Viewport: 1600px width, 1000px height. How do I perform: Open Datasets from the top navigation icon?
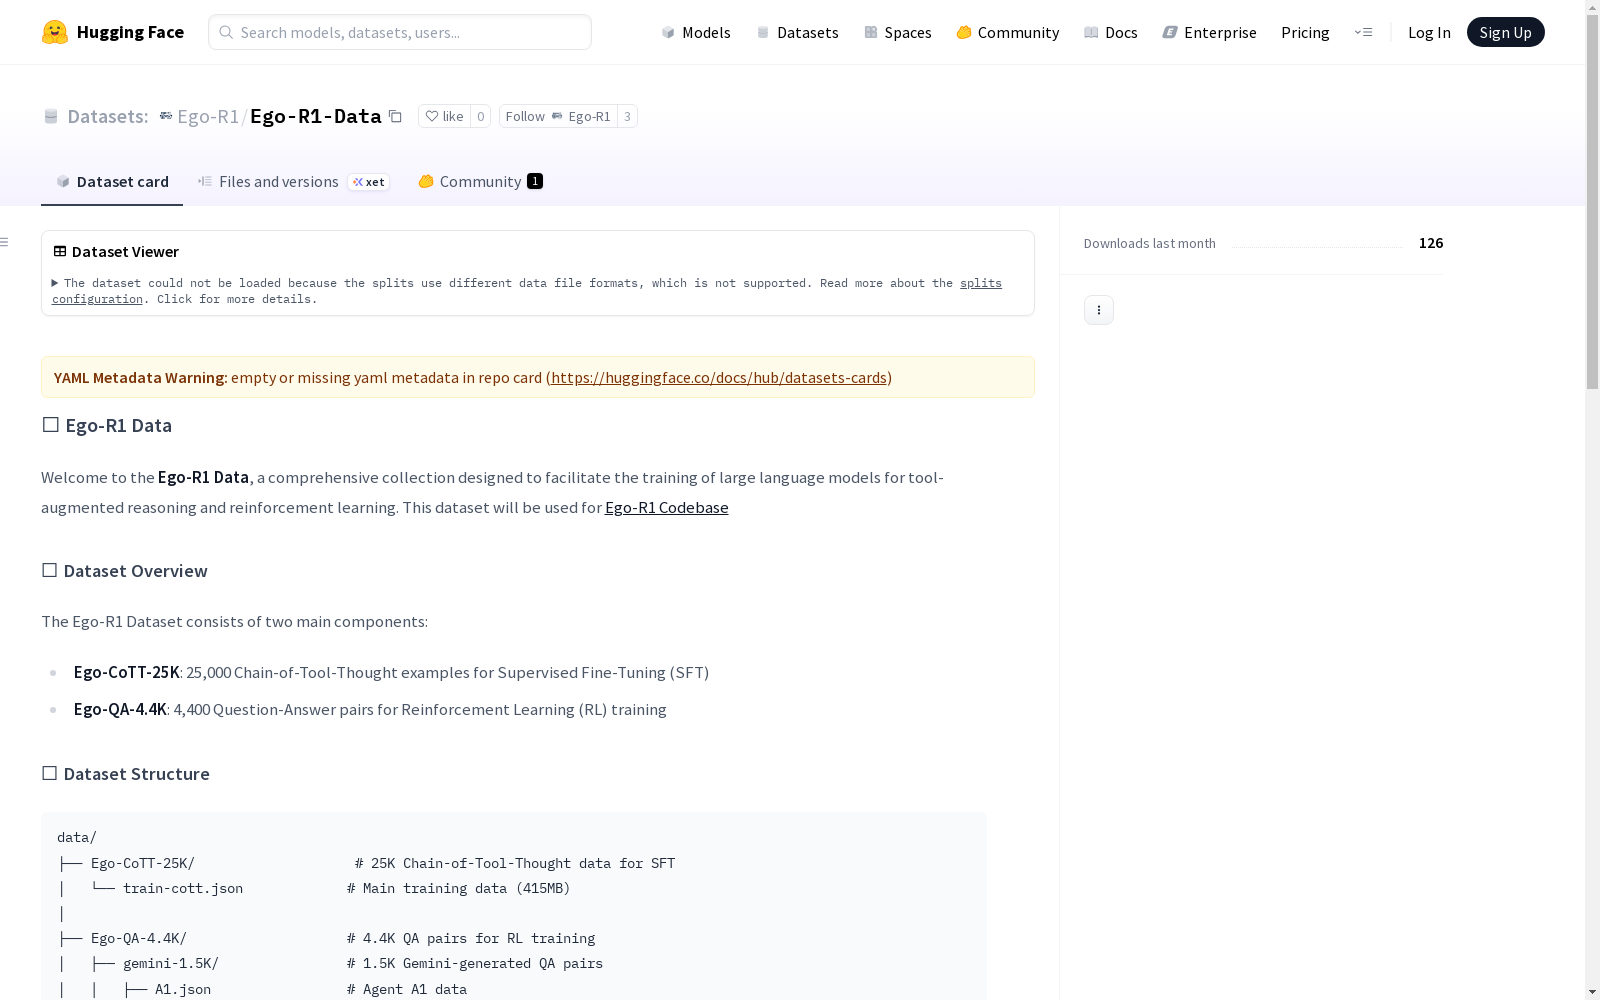763,32
